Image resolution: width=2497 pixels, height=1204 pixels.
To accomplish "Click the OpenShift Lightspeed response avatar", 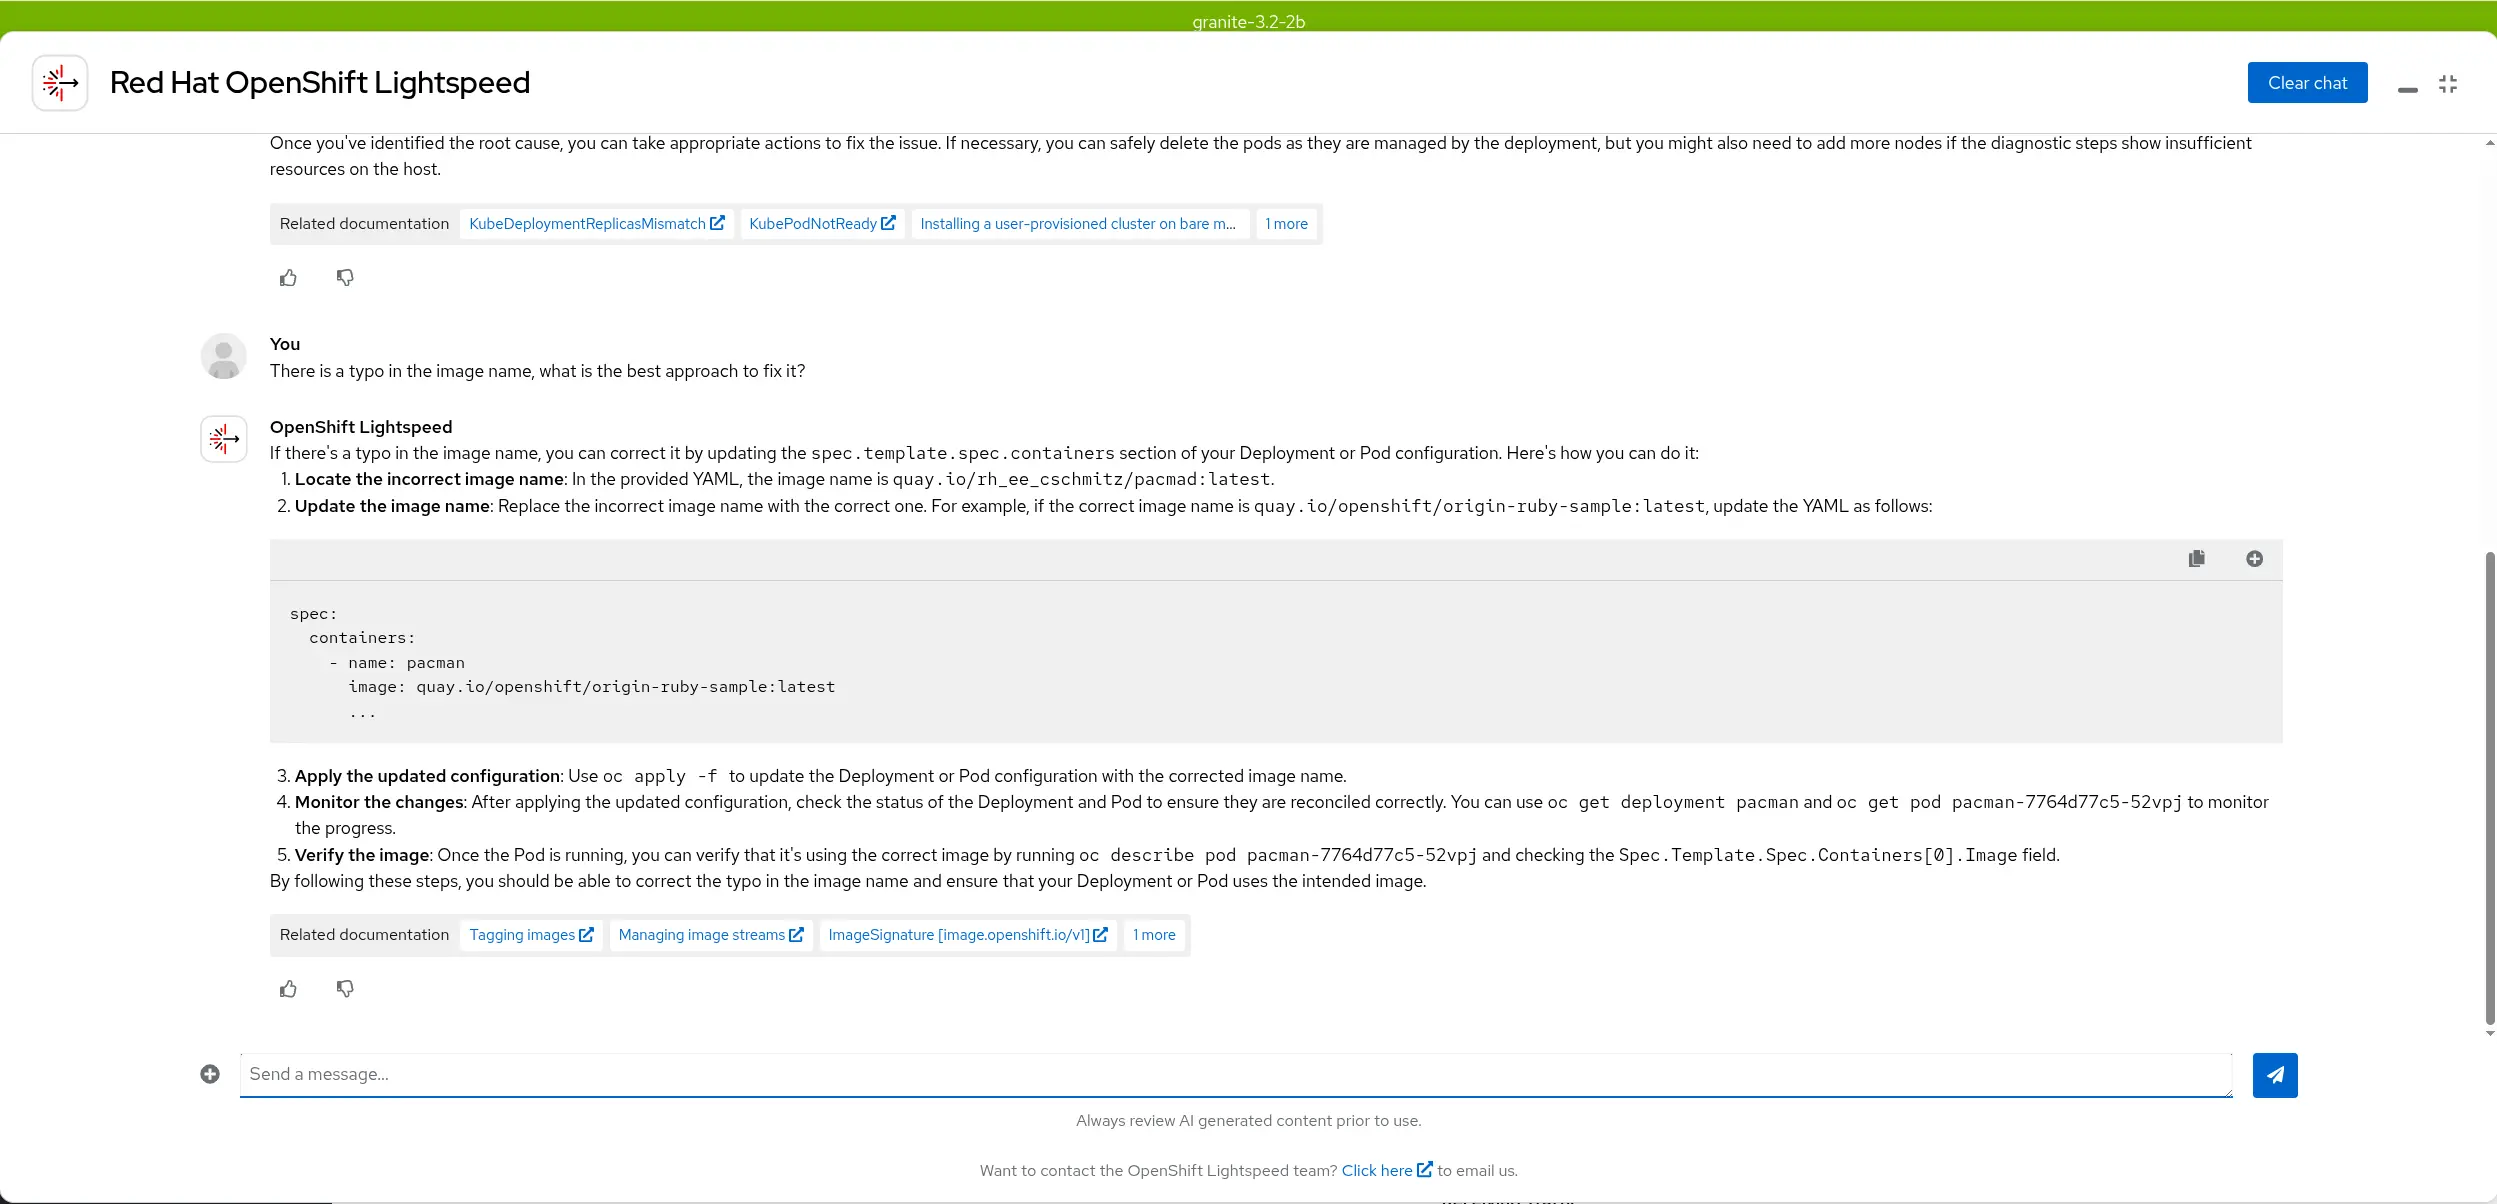I will 224,439.
